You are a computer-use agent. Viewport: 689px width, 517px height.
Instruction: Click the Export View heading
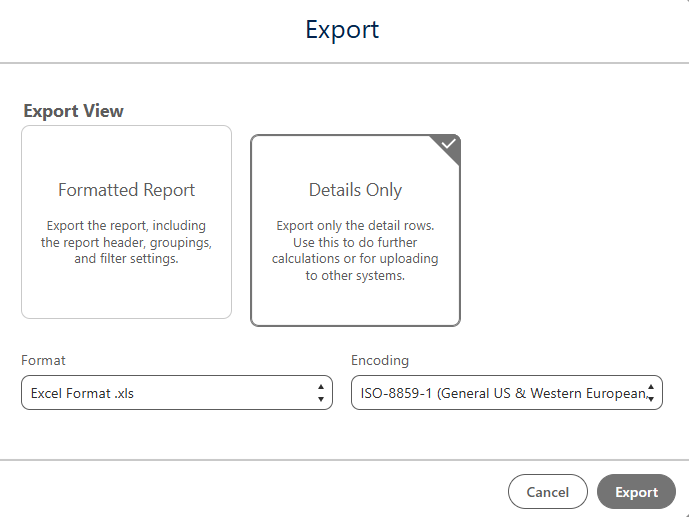(x=73, y=111)
